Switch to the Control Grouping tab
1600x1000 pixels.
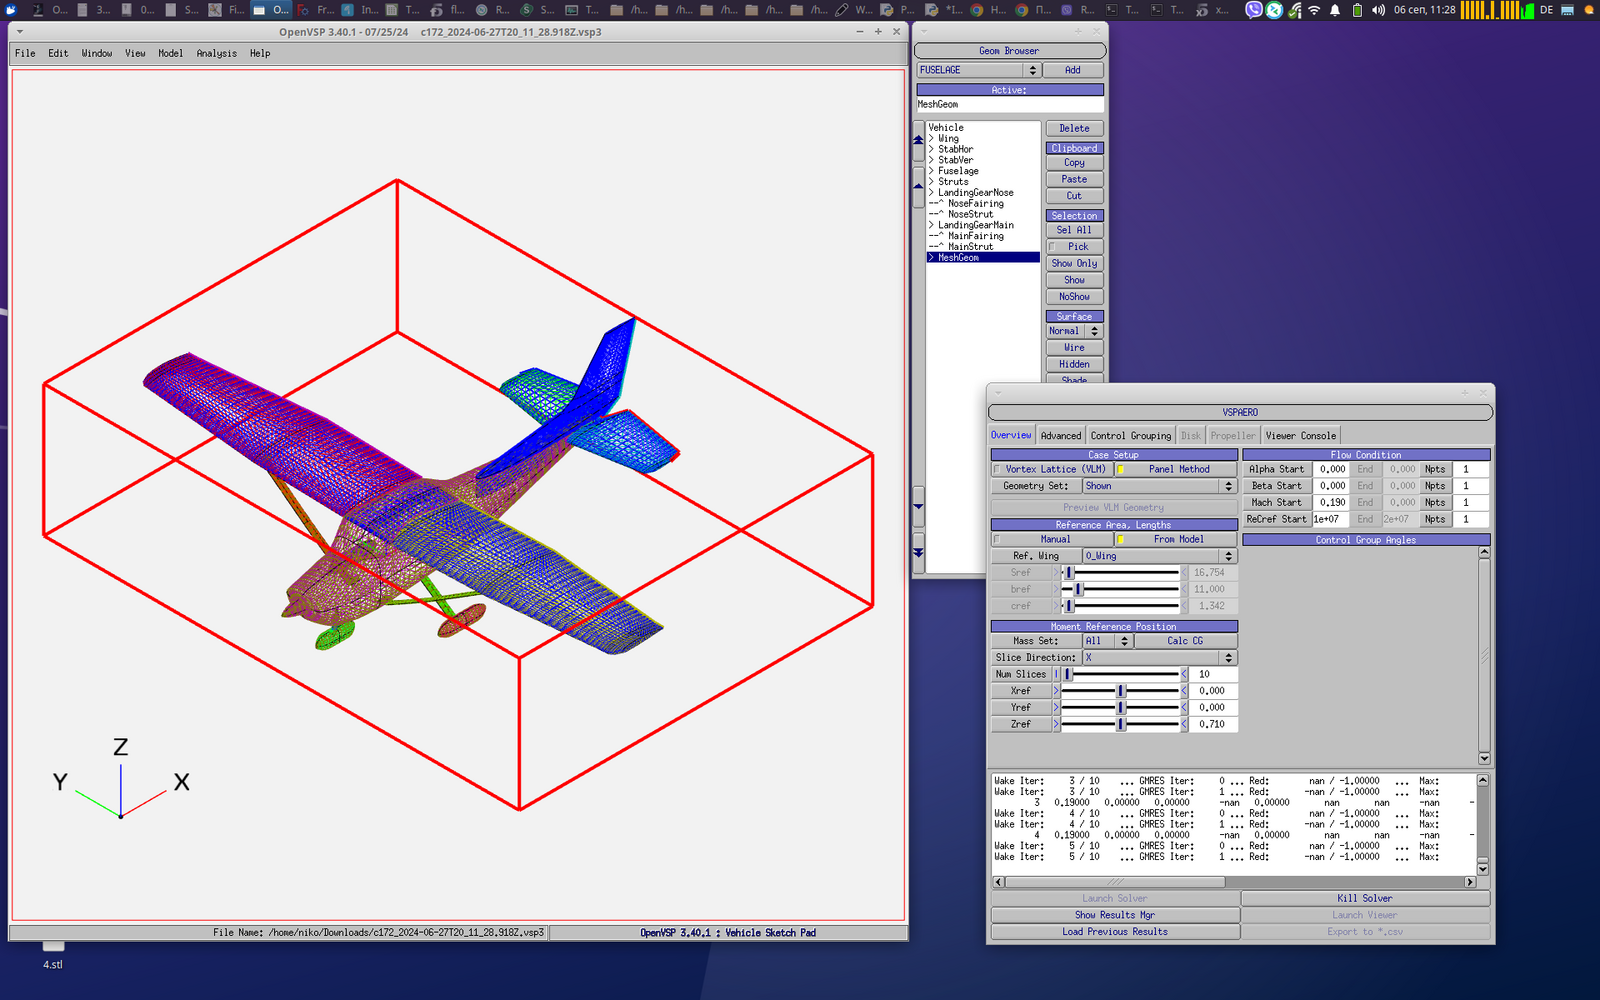tap(1130, 436)
